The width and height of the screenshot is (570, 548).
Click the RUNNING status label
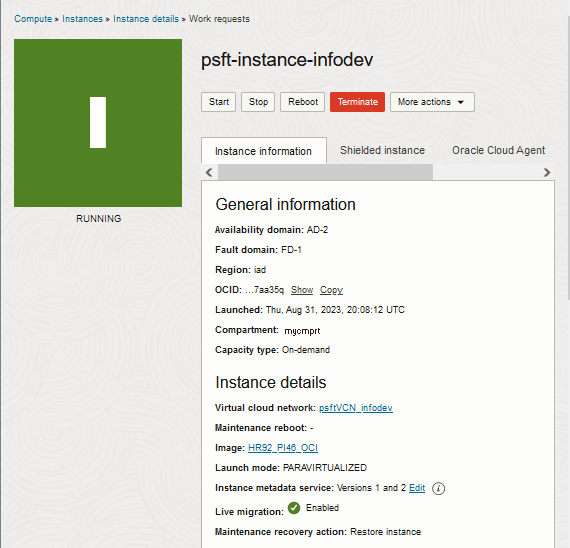pos(99,219)
